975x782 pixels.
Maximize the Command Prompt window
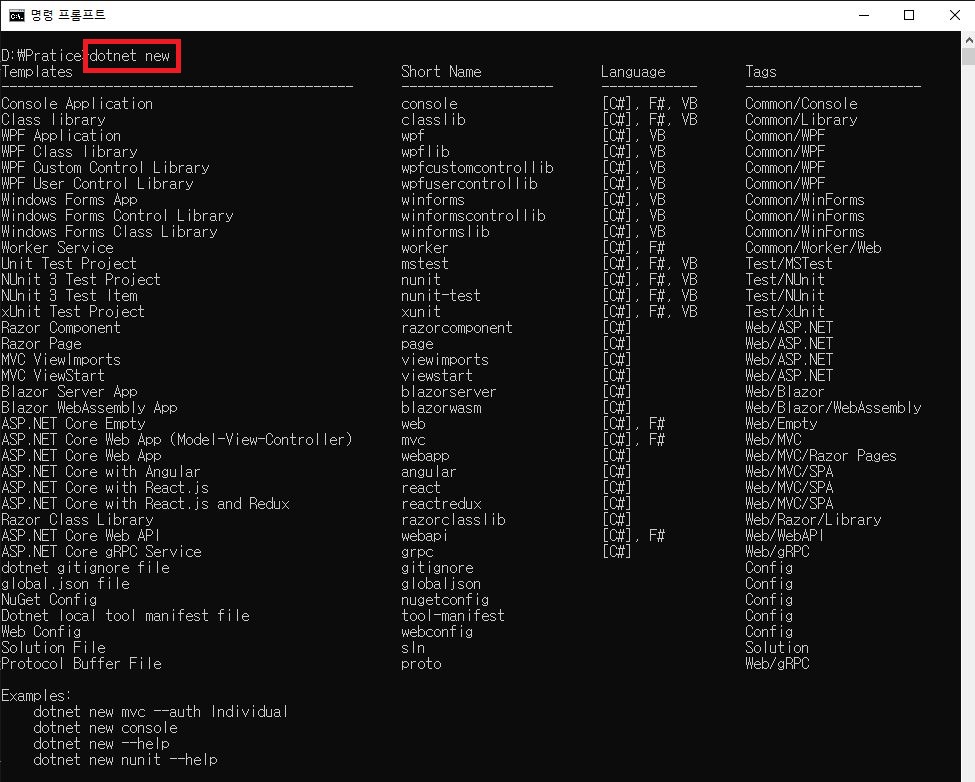[x=908, y=15]
